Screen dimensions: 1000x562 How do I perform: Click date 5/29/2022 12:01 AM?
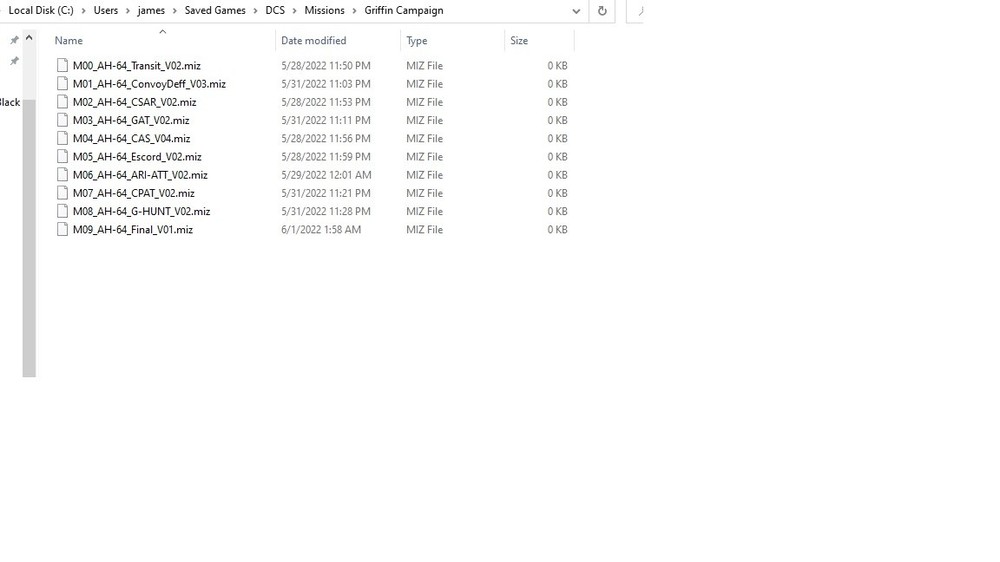pyautogui.click(x=326, y=174)
